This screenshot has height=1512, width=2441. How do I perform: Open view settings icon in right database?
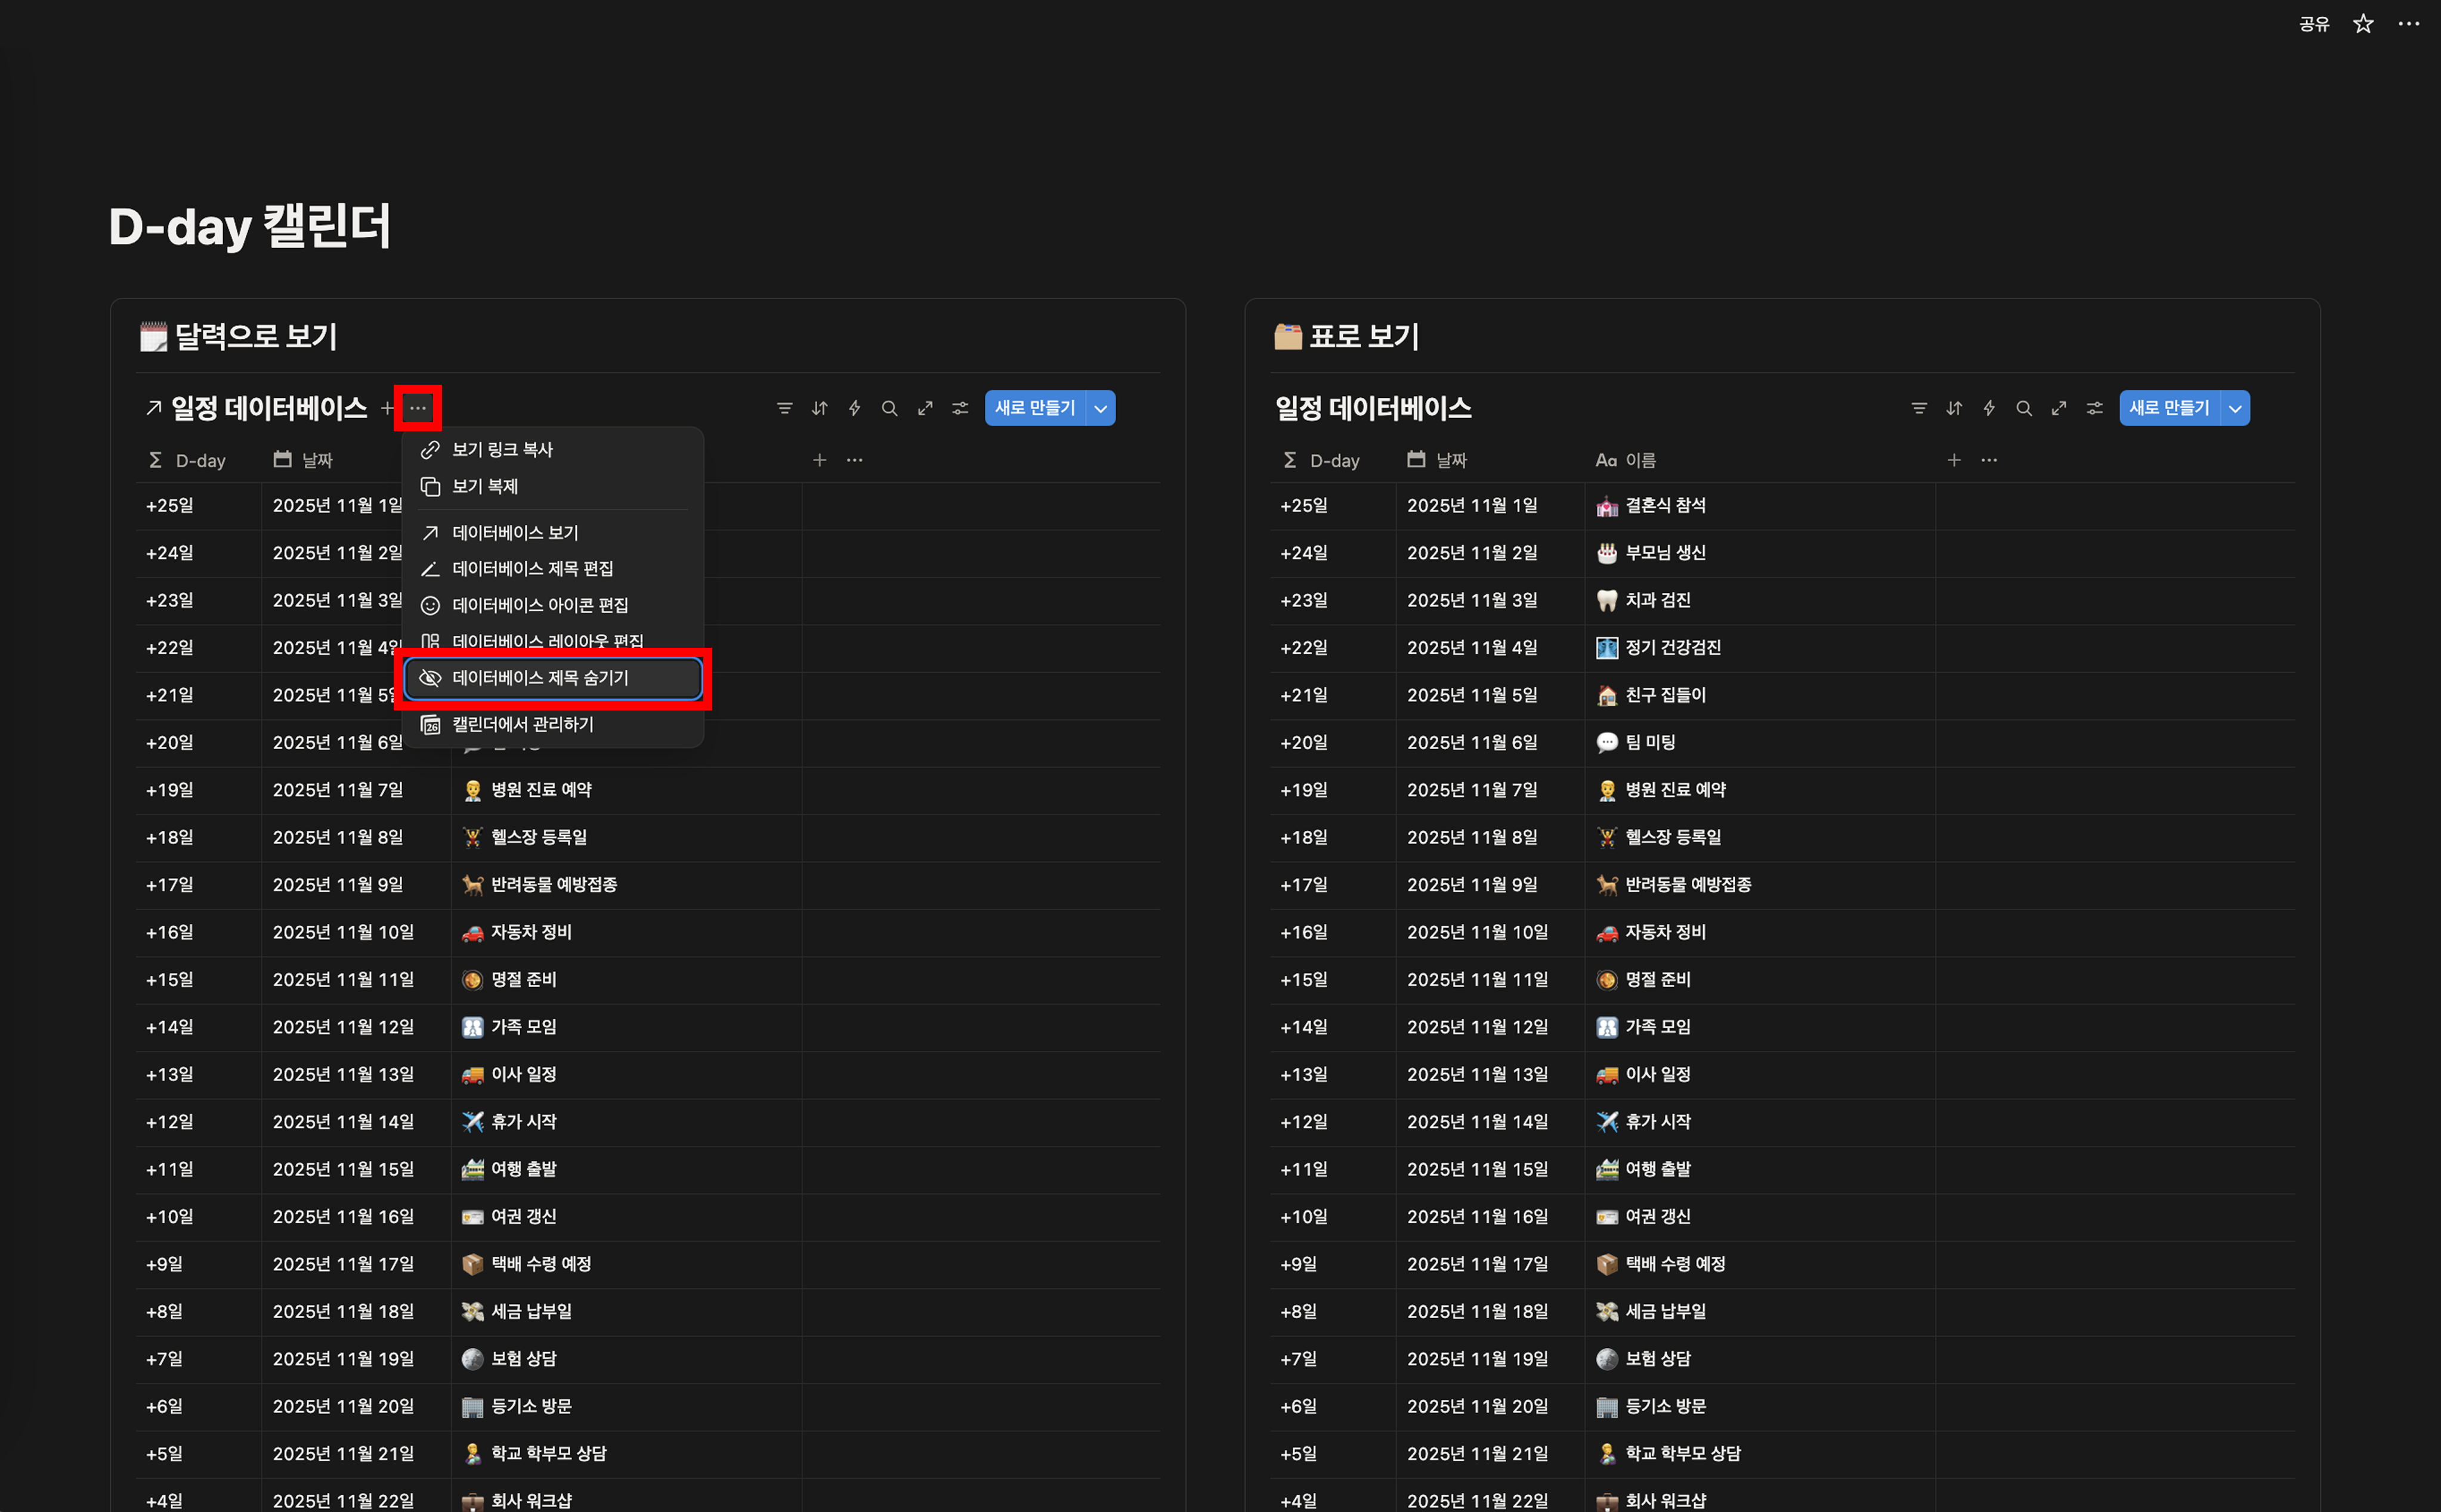coord(2094,408)
